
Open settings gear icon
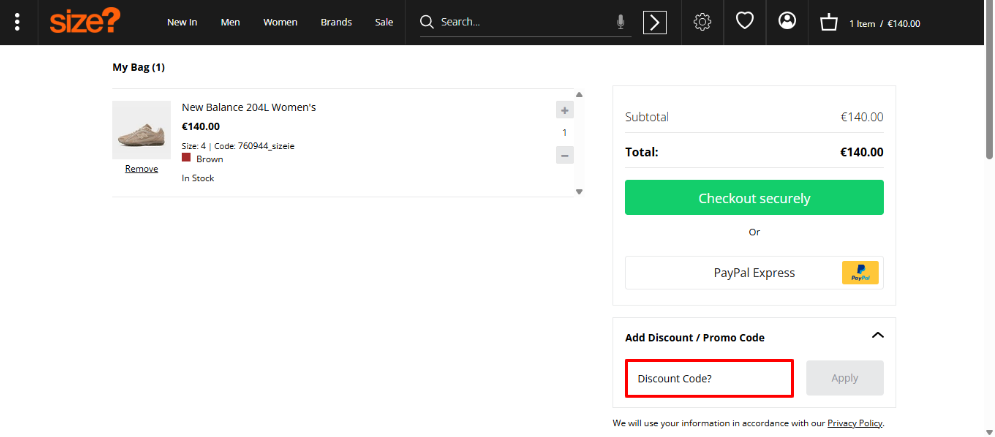[x=702, y=22]
